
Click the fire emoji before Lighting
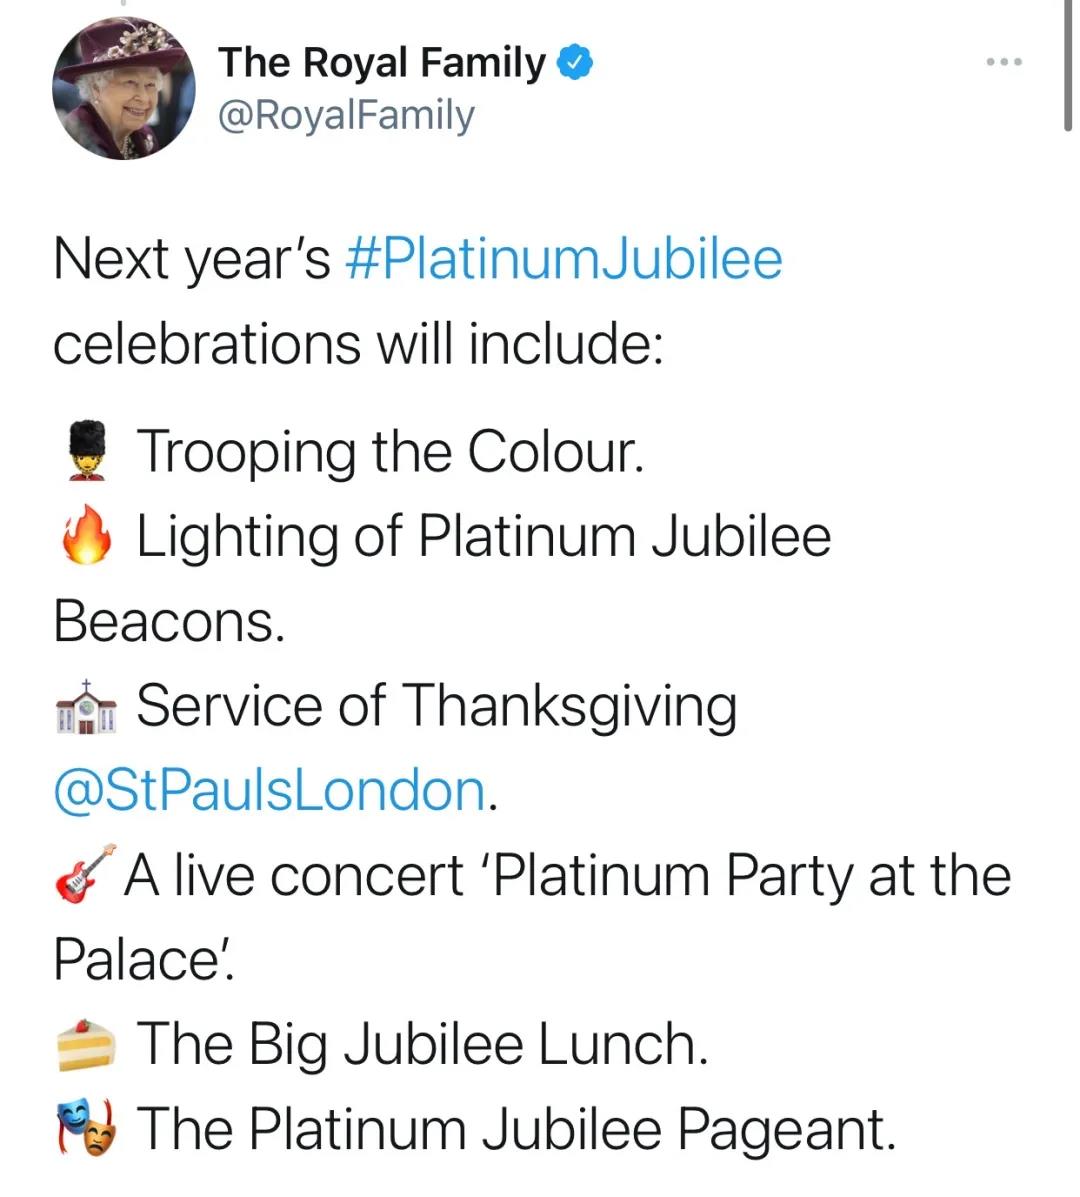coord(86,534)
